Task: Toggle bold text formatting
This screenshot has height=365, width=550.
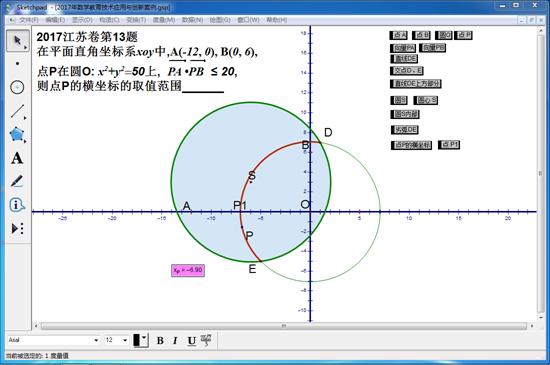Action: (160, 340)
